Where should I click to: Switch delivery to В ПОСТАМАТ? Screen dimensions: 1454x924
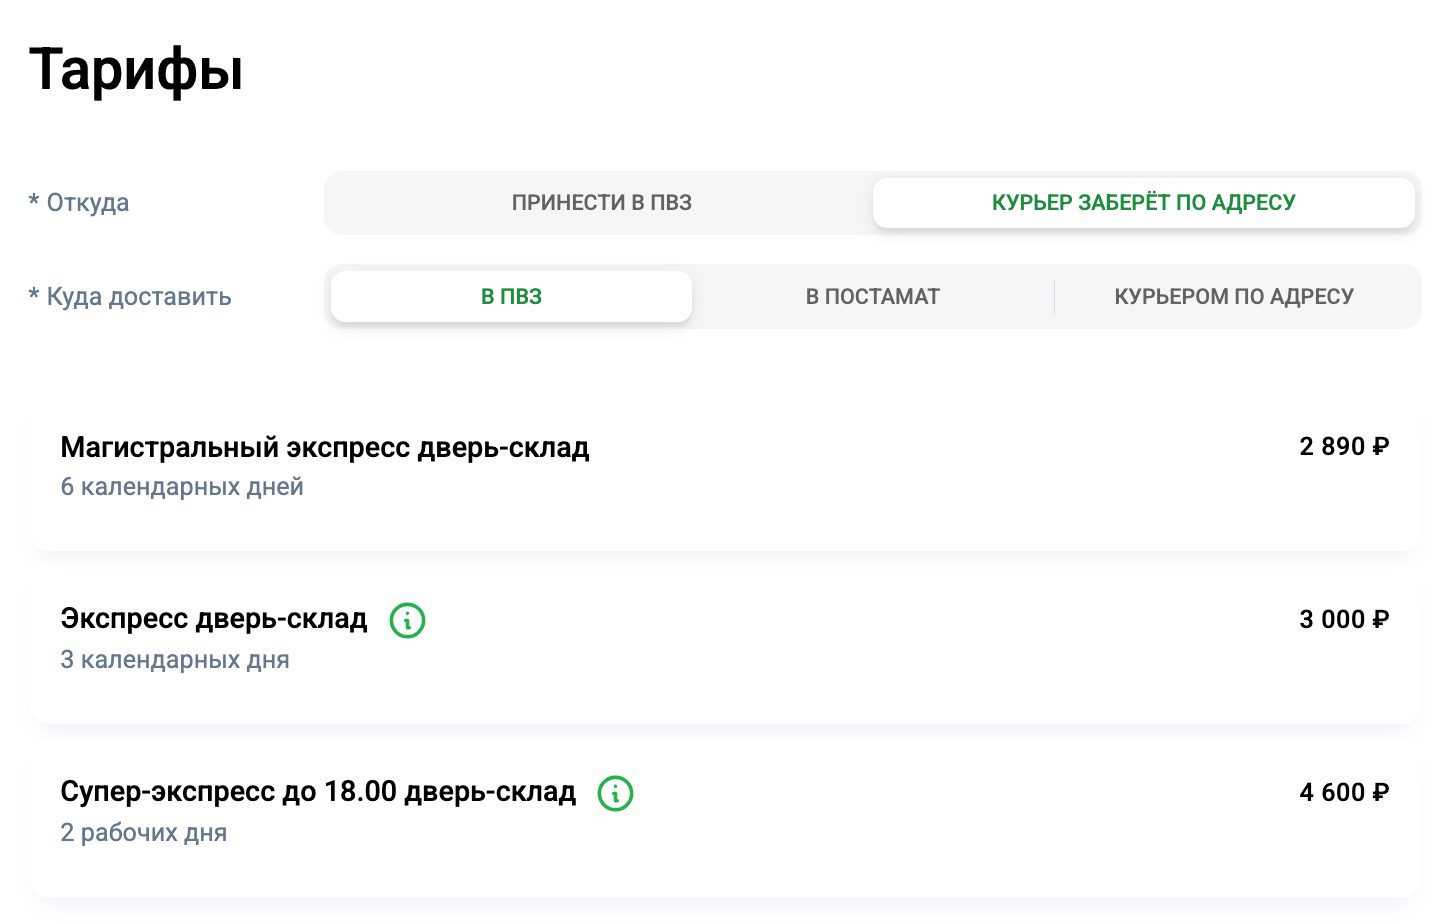point(872,297)
